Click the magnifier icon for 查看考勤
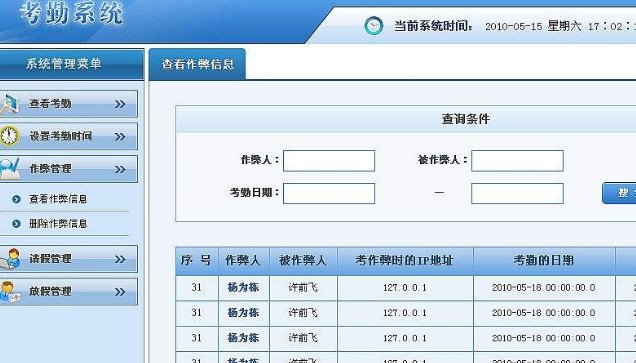 pos(9,104)
